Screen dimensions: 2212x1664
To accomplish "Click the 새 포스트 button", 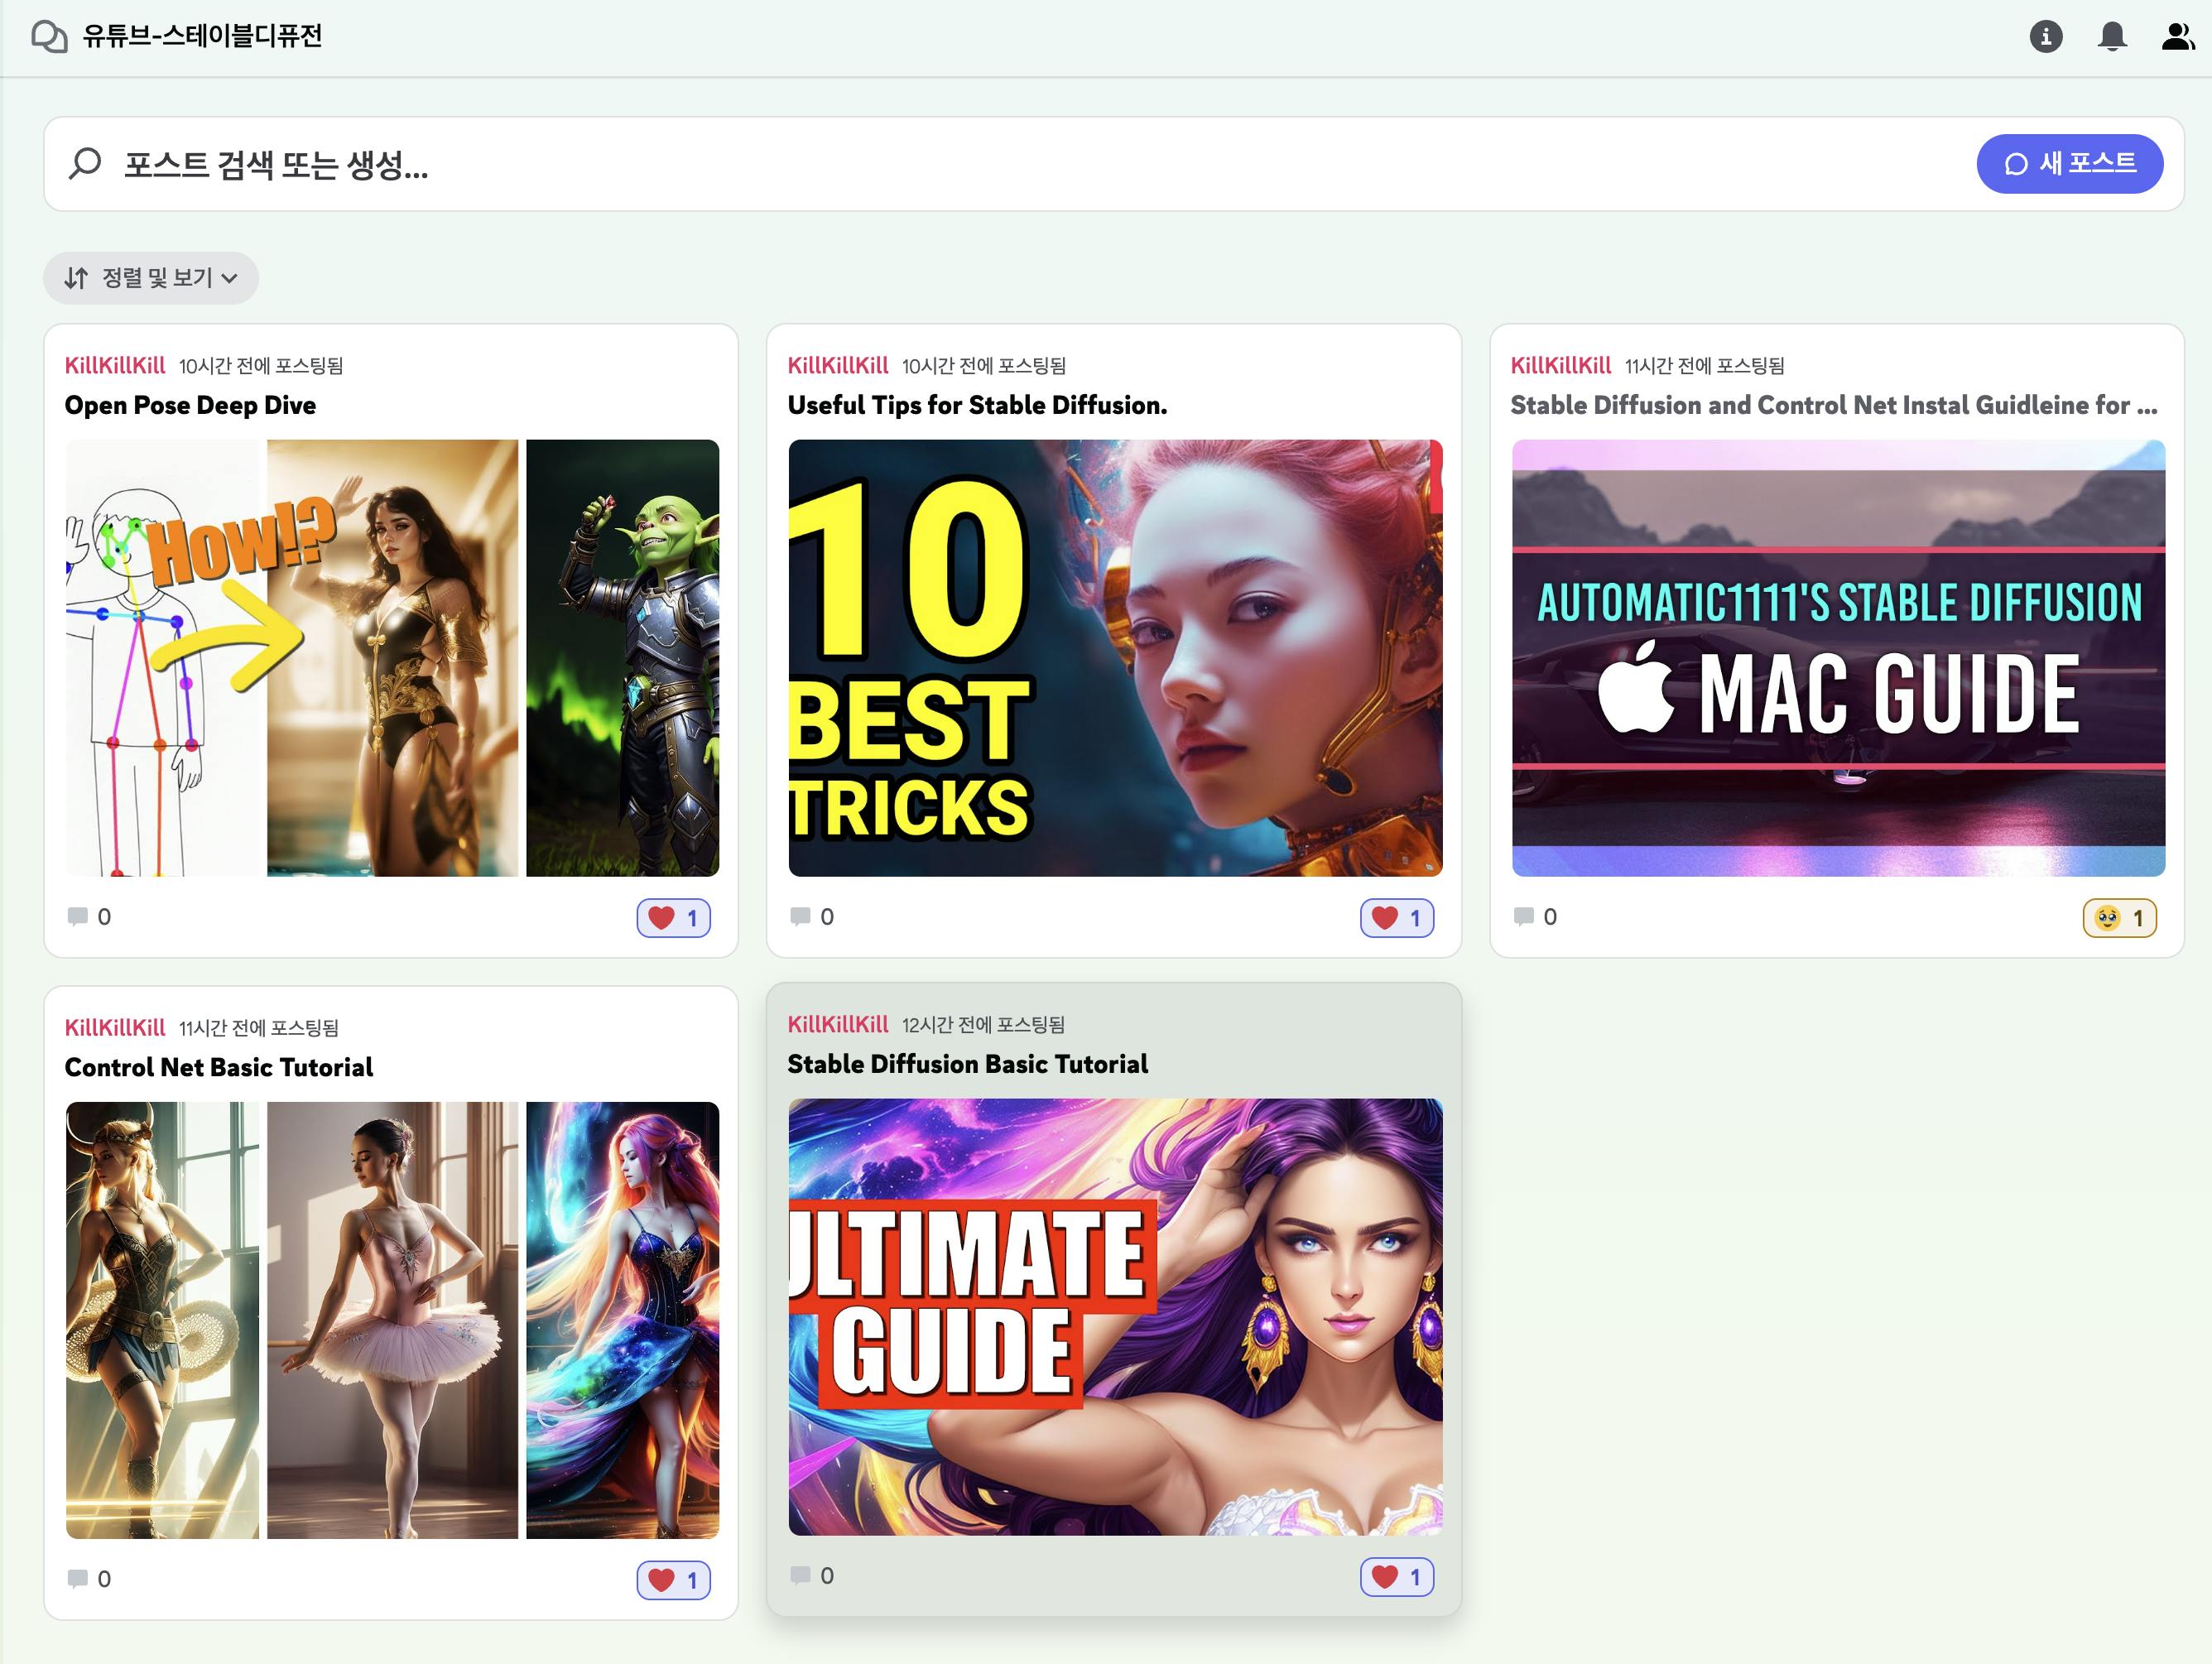I will (x=2070, y=163).
